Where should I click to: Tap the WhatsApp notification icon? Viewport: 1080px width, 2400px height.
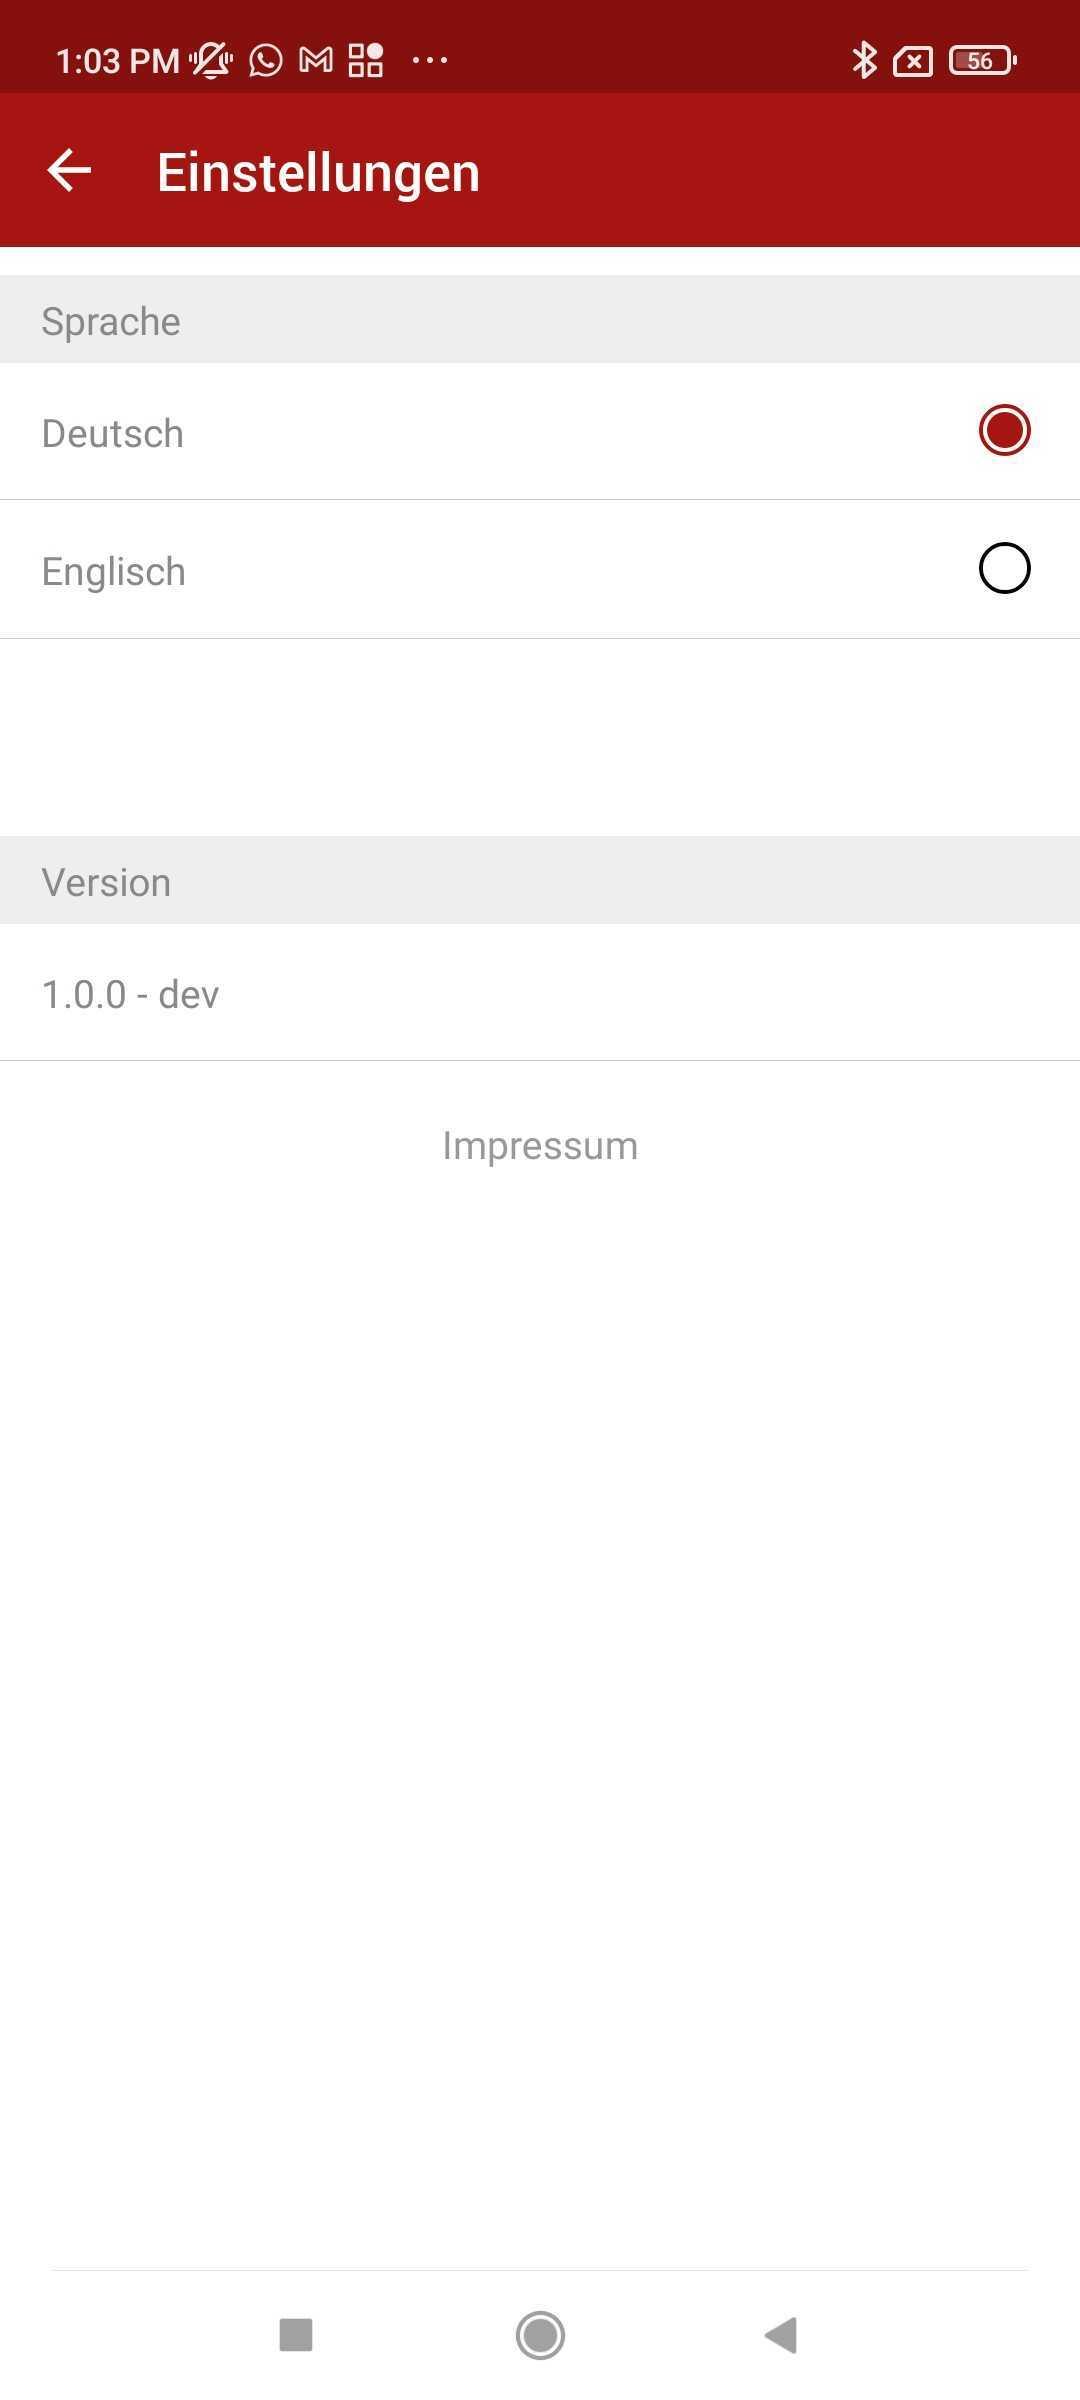pos(265,61)
